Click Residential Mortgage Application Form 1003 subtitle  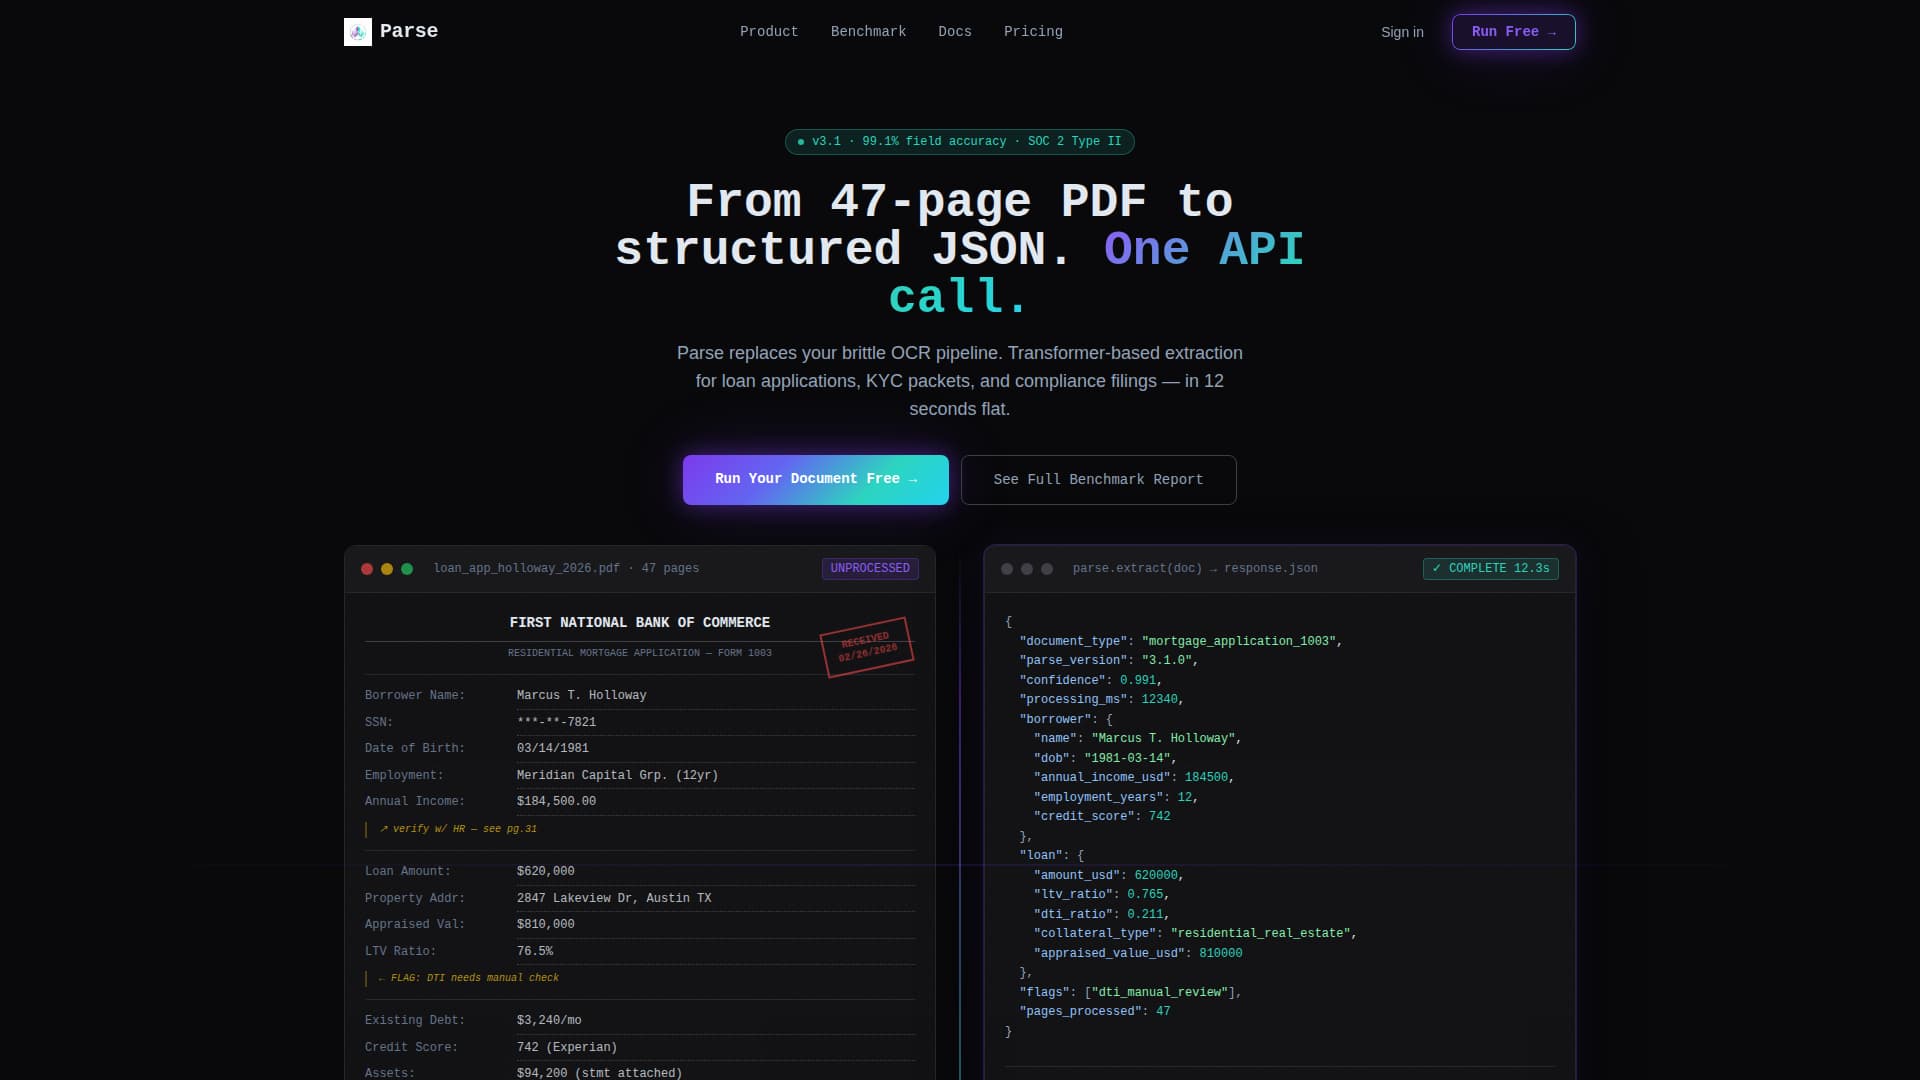click(x=640, y=653)
